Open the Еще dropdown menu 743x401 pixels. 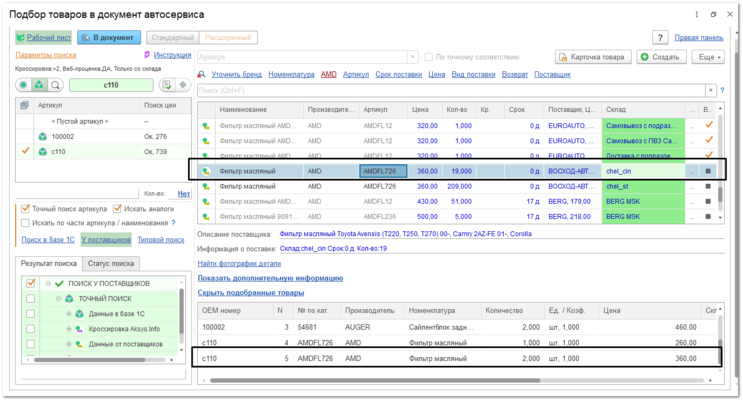click(x=708, y=57)
